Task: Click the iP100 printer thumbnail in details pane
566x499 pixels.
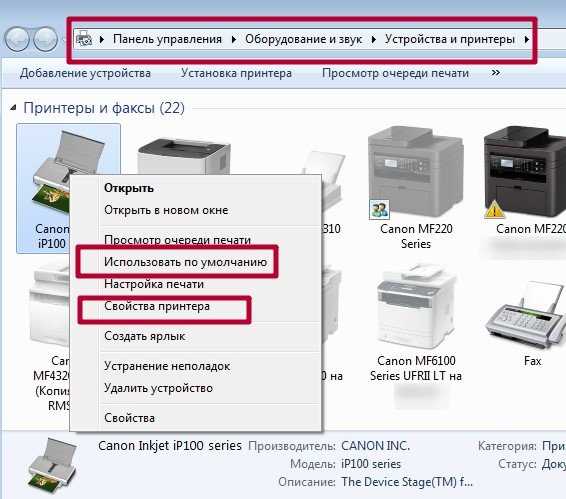Action: coord(52,466)
